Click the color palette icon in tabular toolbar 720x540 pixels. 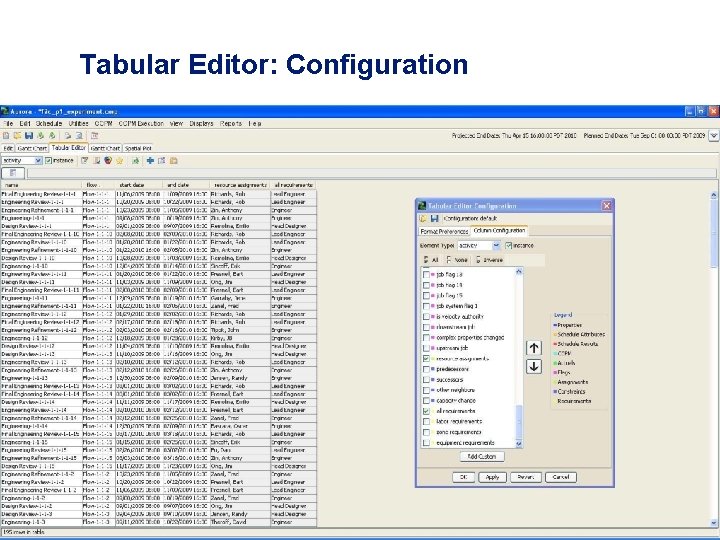pos(108,160)
